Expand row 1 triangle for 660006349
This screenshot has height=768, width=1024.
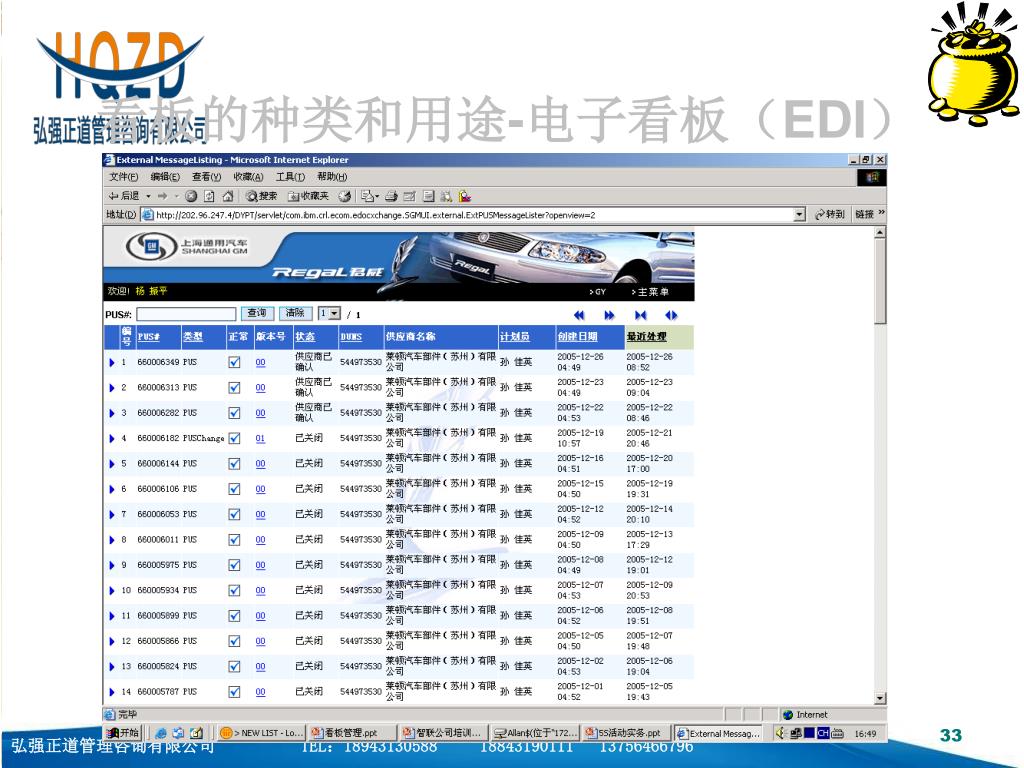[x=111, y=362]
